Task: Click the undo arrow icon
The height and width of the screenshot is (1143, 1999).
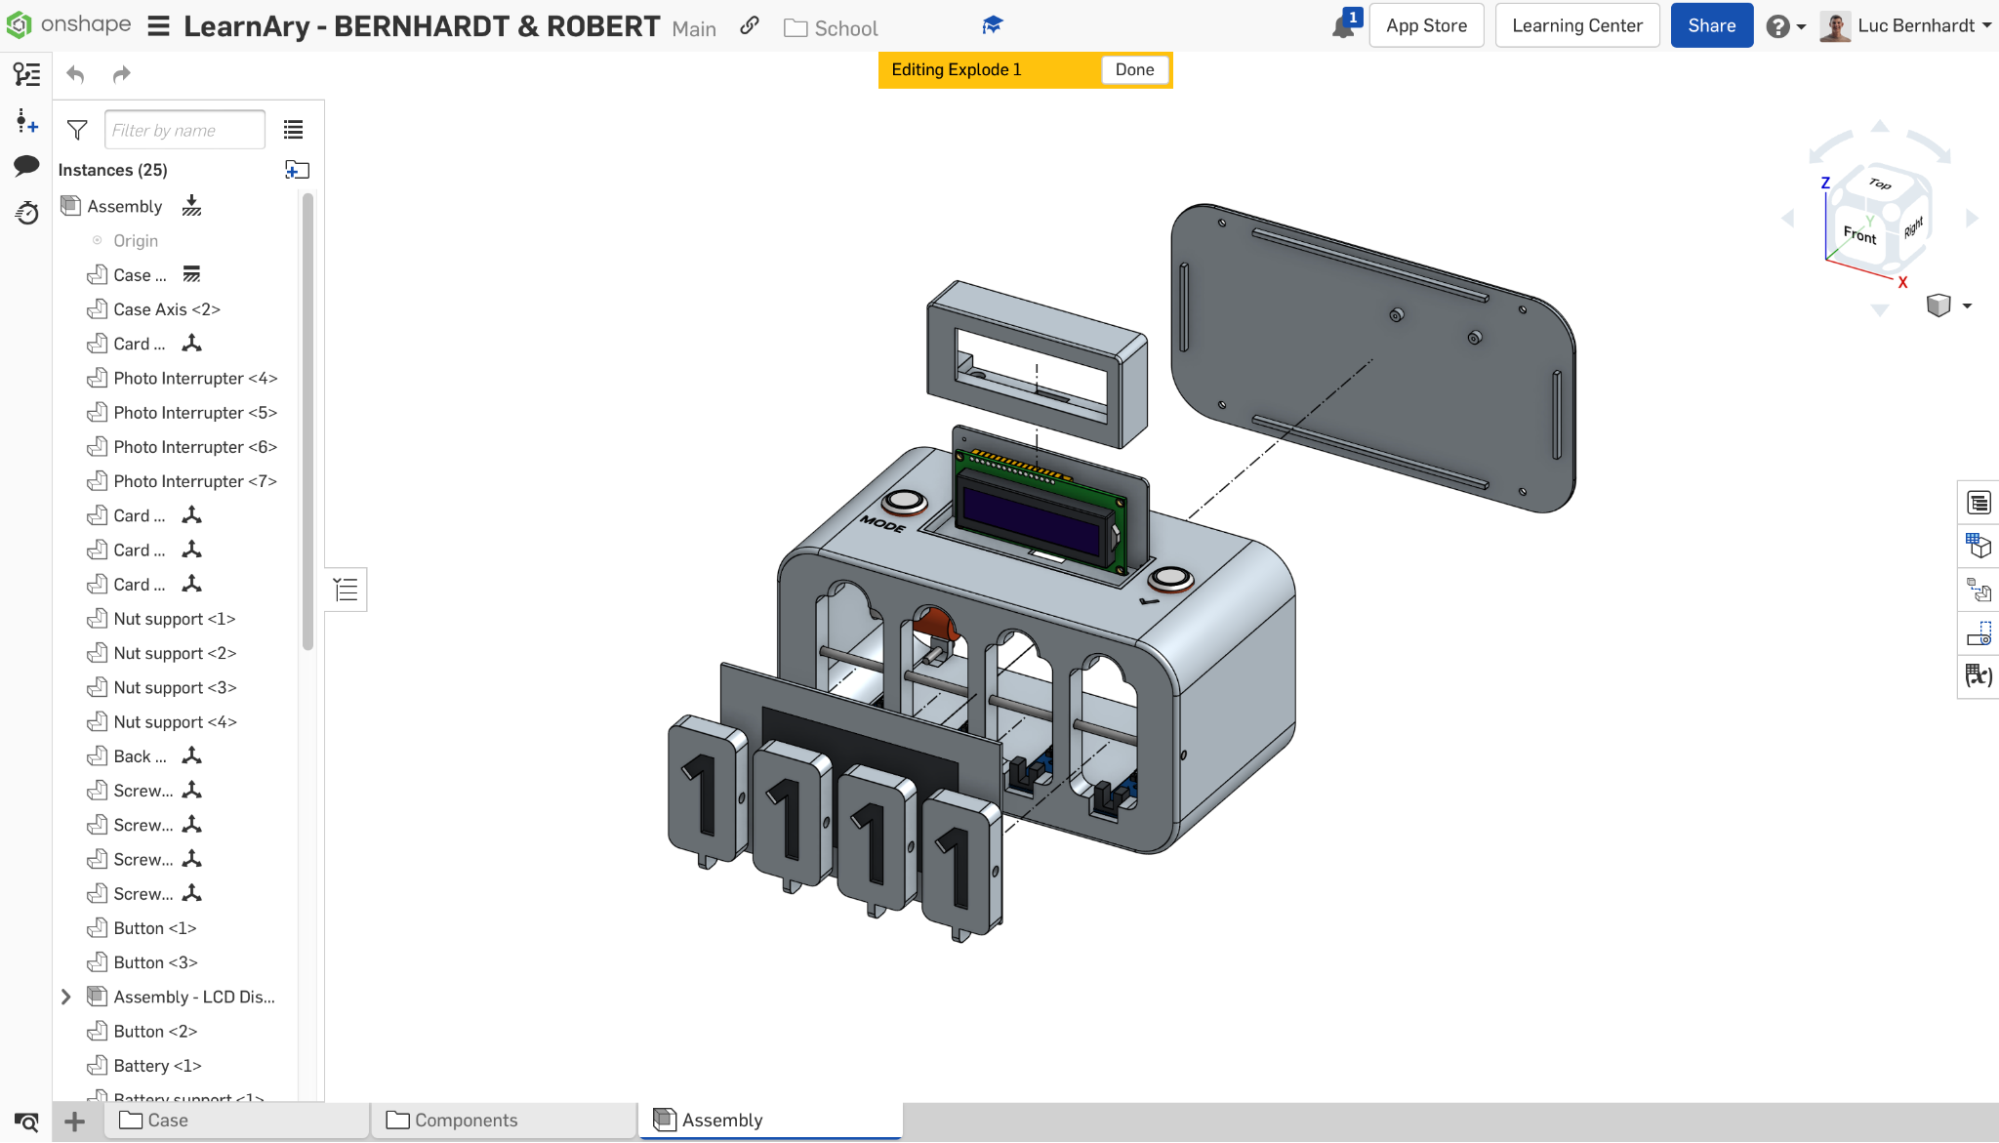Action: (76, 74)
